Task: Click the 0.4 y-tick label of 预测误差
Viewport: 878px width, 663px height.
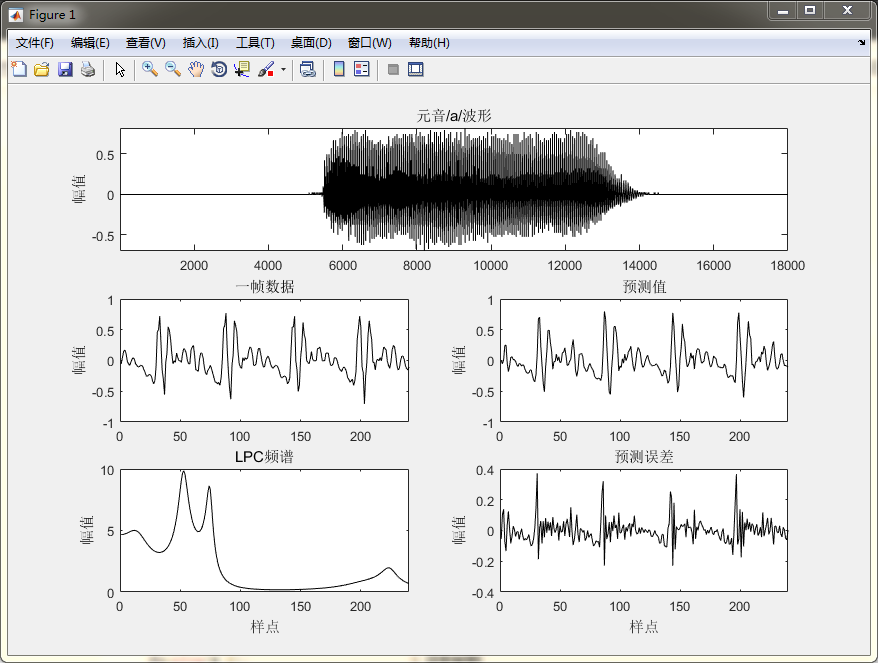Action: click(x=484, y=471)
